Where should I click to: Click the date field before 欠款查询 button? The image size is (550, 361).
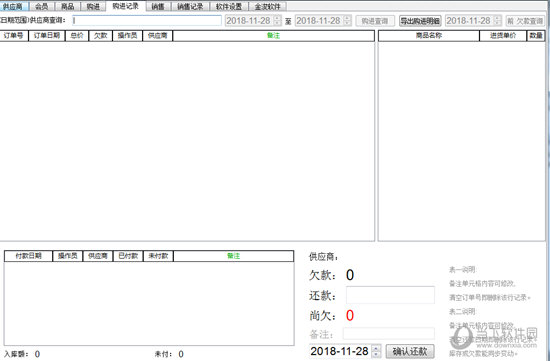click(469, 21)
